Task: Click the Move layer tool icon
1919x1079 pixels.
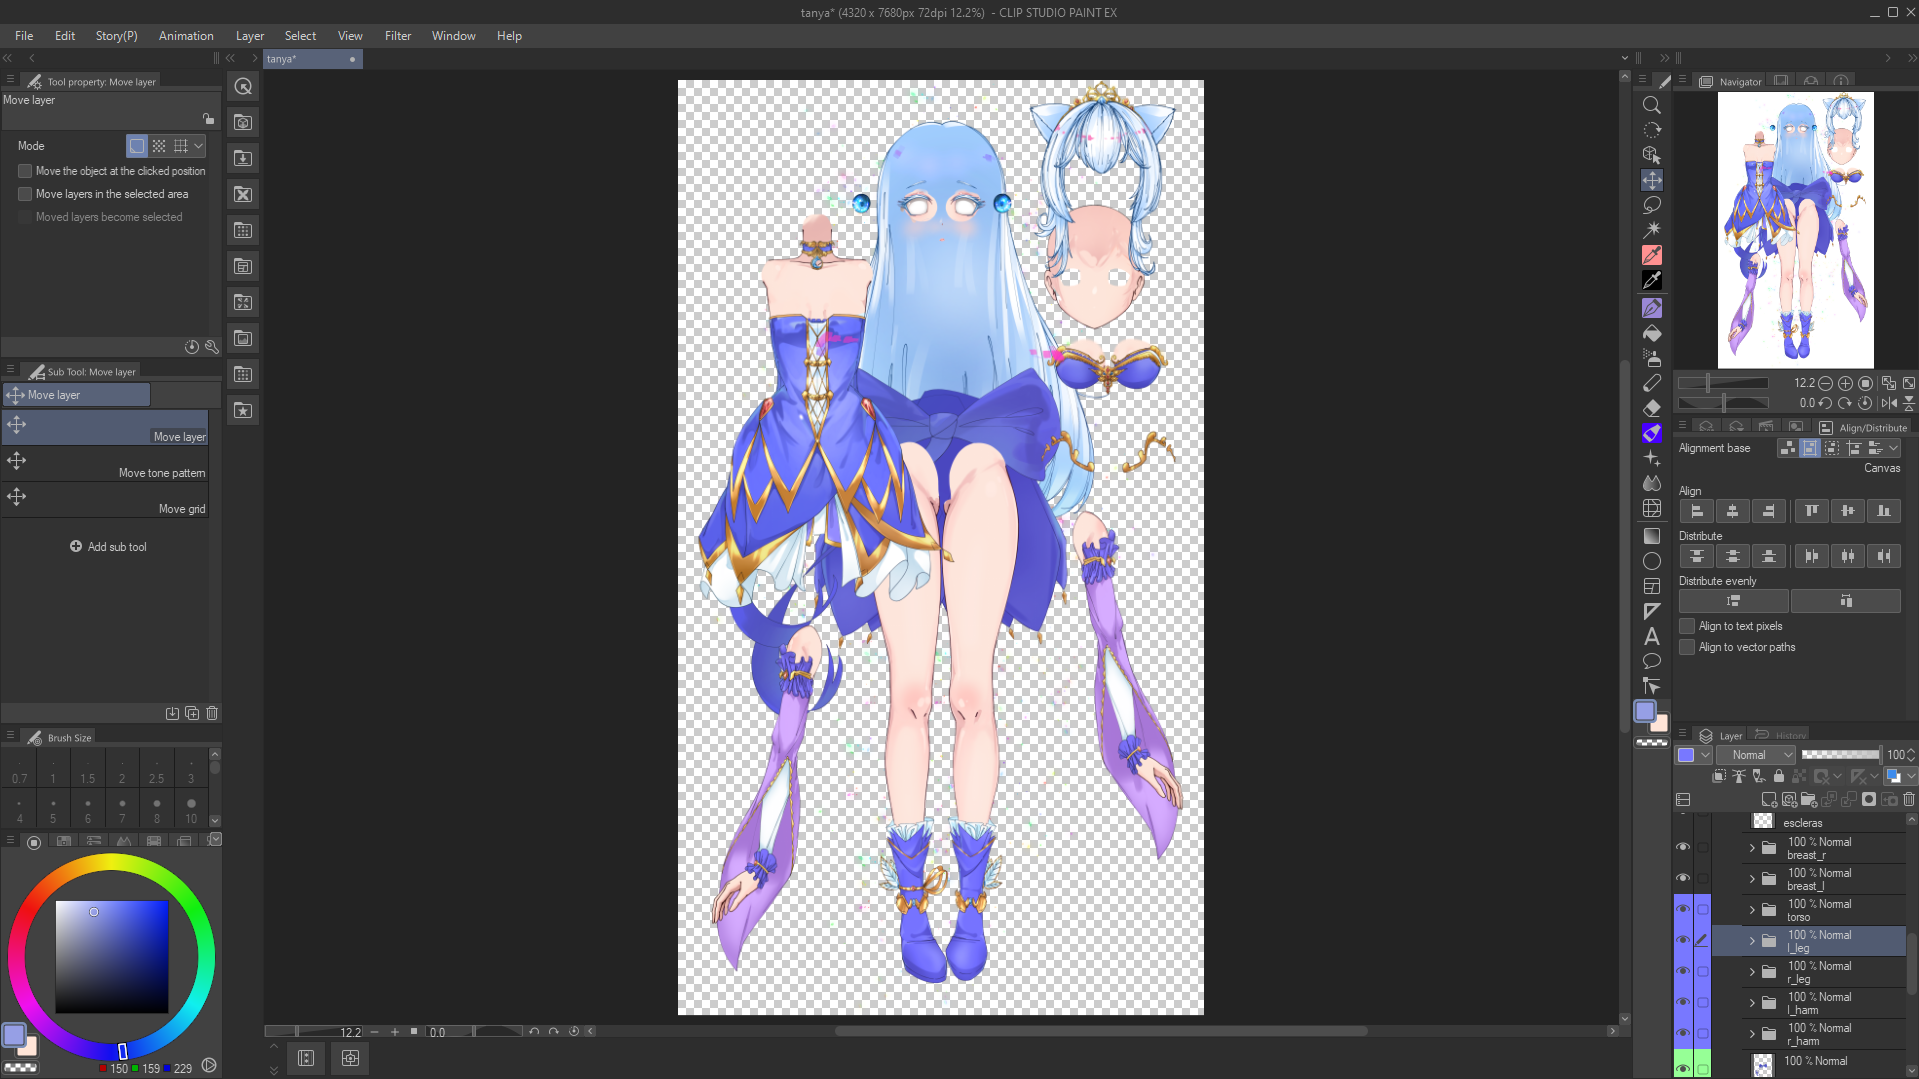Action: tap(1651, 180)
